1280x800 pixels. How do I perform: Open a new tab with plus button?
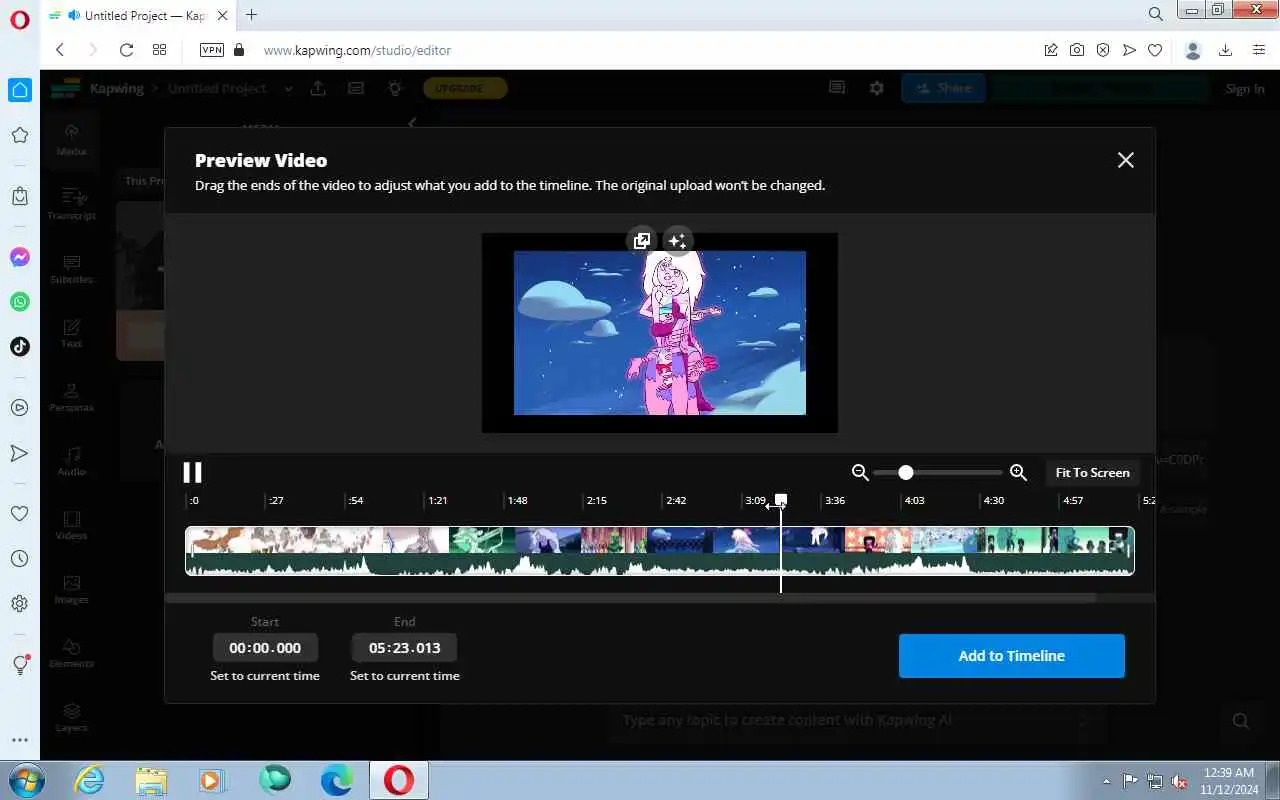click(x=251, y=14)
